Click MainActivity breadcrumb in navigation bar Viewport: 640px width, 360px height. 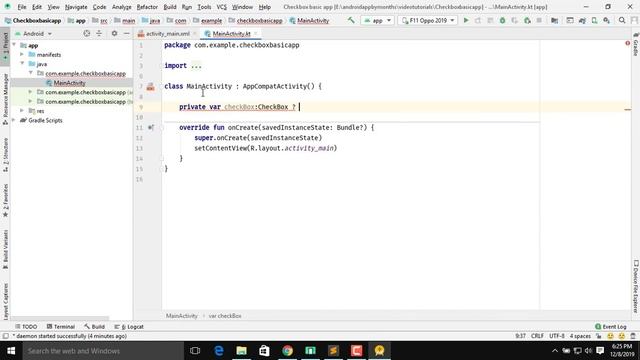309,20
